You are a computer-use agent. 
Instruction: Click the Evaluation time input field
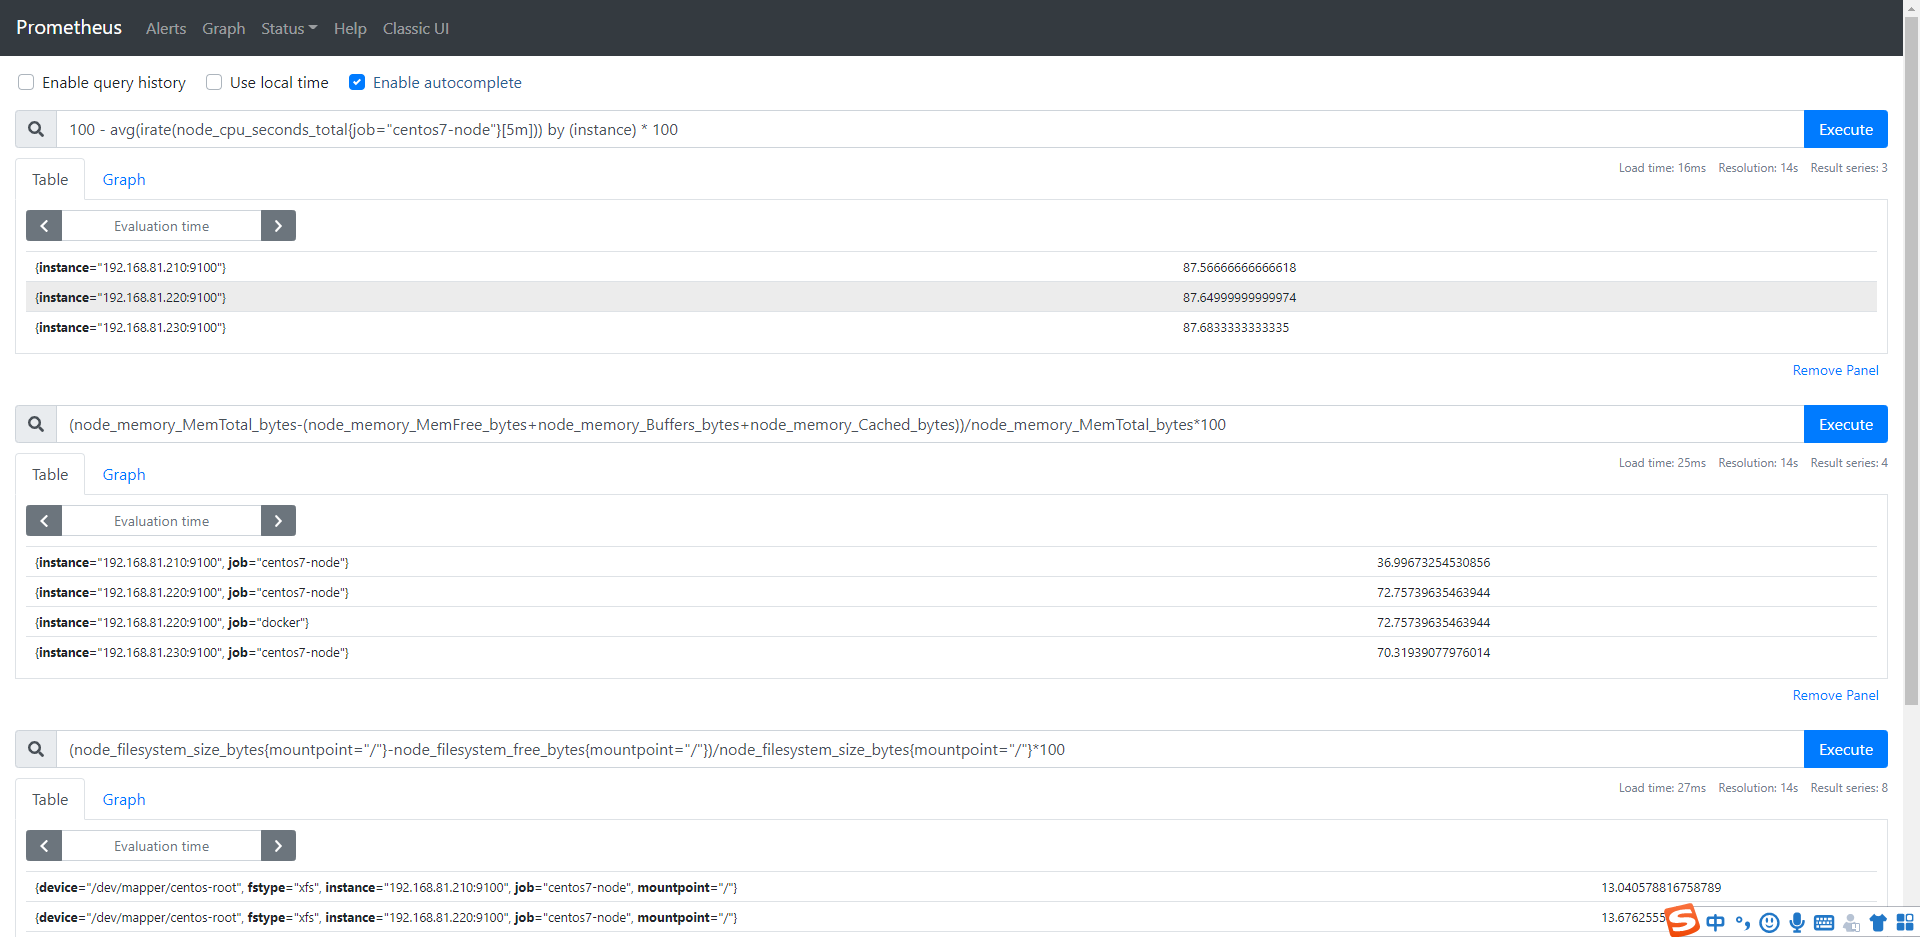tap(161, 225)
